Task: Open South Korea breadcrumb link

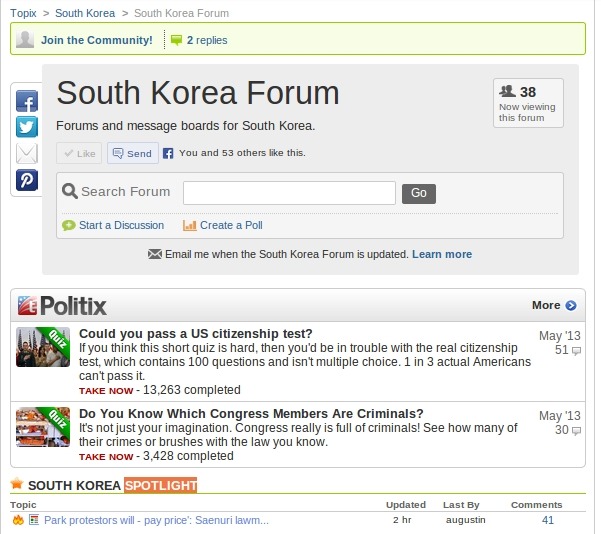Action: tap(85, 13)
